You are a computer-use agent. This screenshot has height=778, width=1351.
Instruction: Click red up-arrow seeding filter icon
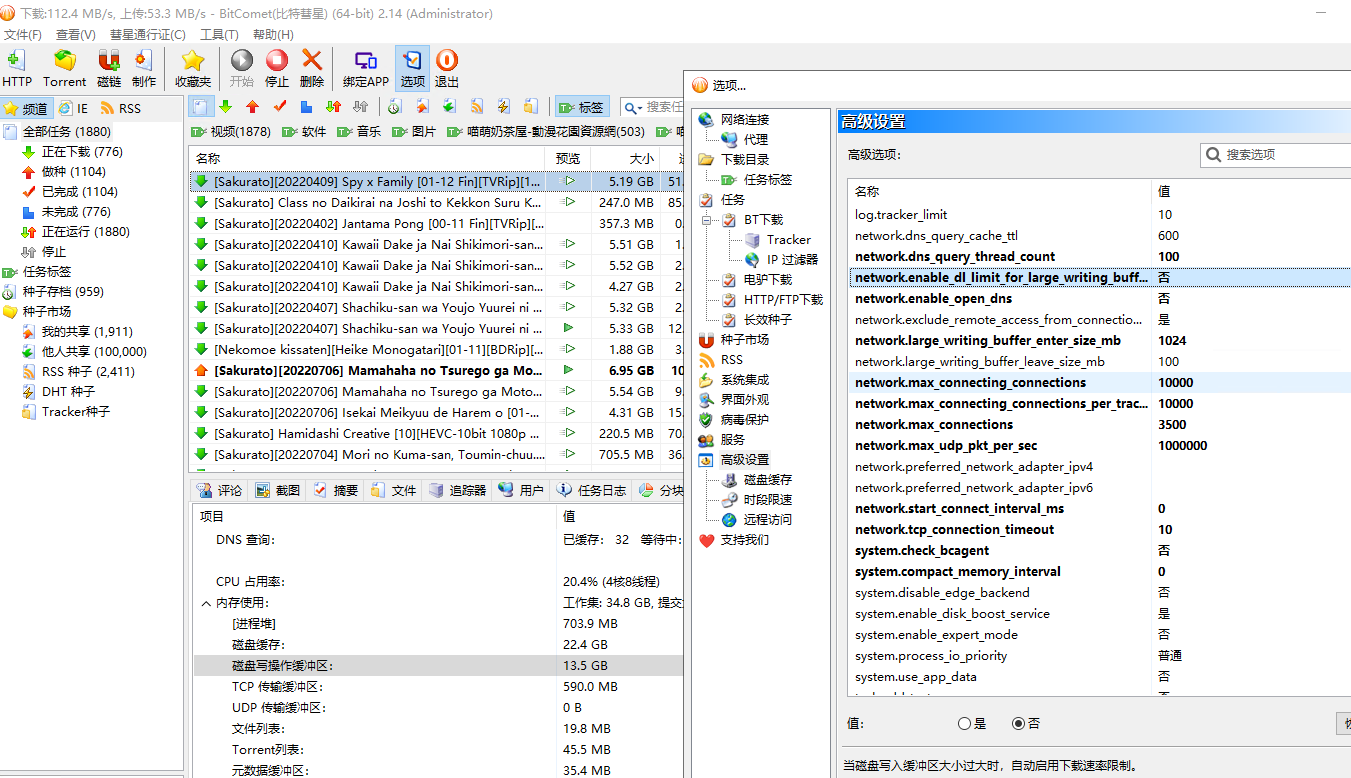click(253, 106)
